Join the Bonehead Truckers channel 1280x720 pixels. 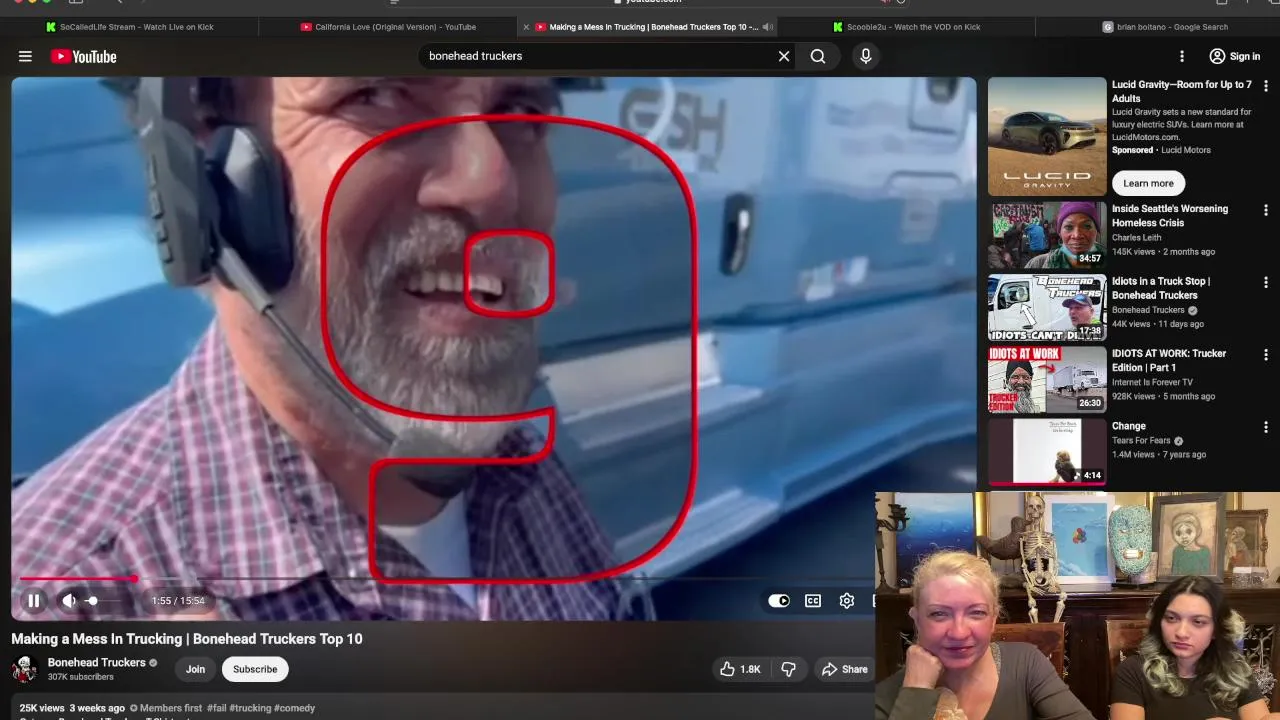point(195,669)
